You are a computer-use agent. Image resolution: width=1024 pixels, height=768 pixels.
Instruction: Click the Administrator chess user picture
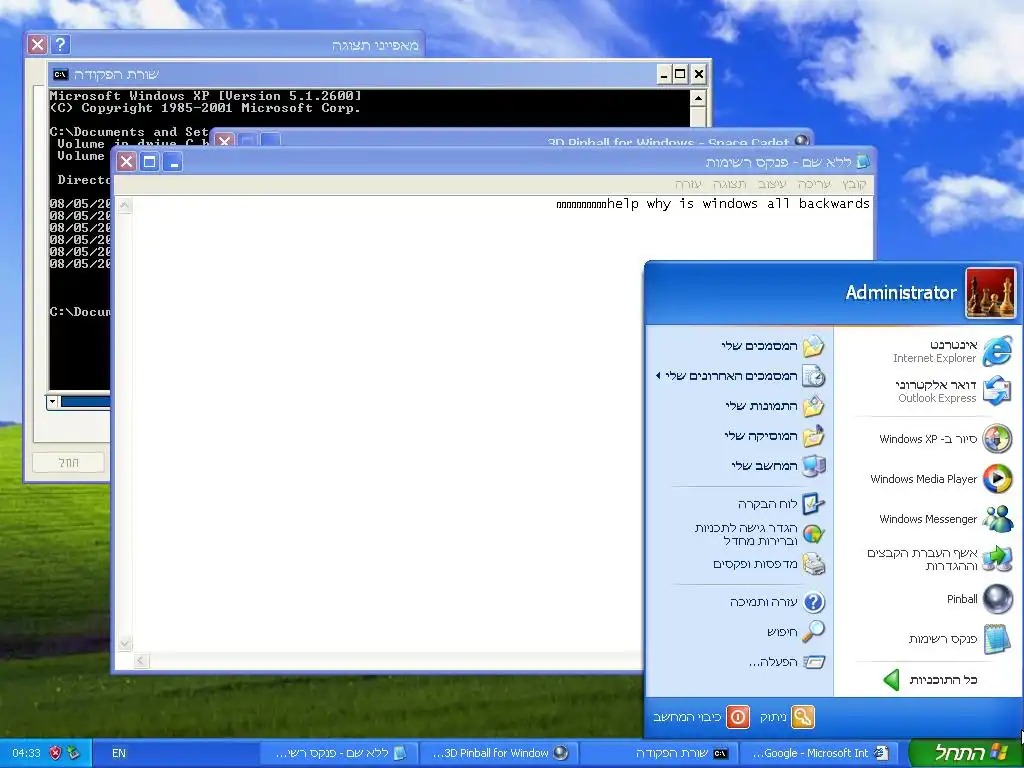point(991,293)
